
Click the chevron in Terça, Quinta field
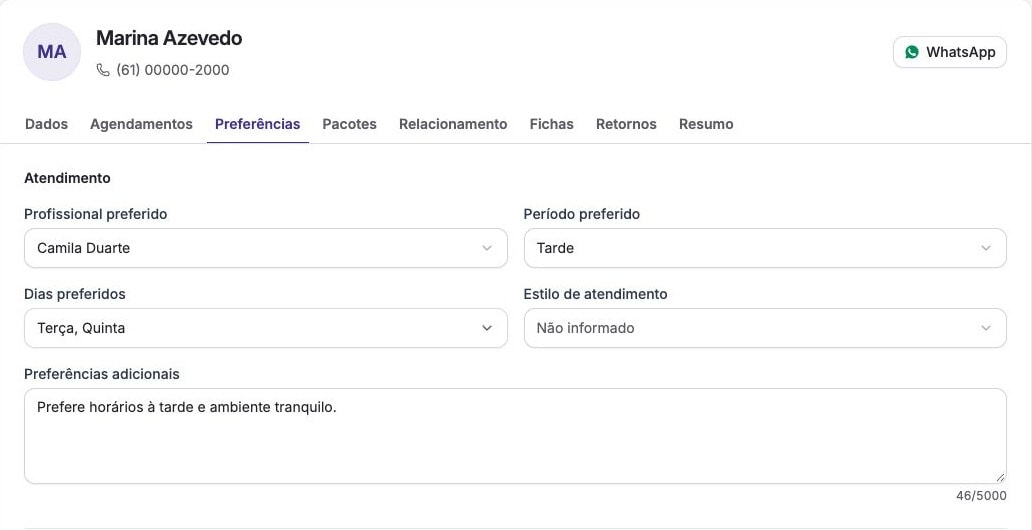coord(487,328)
